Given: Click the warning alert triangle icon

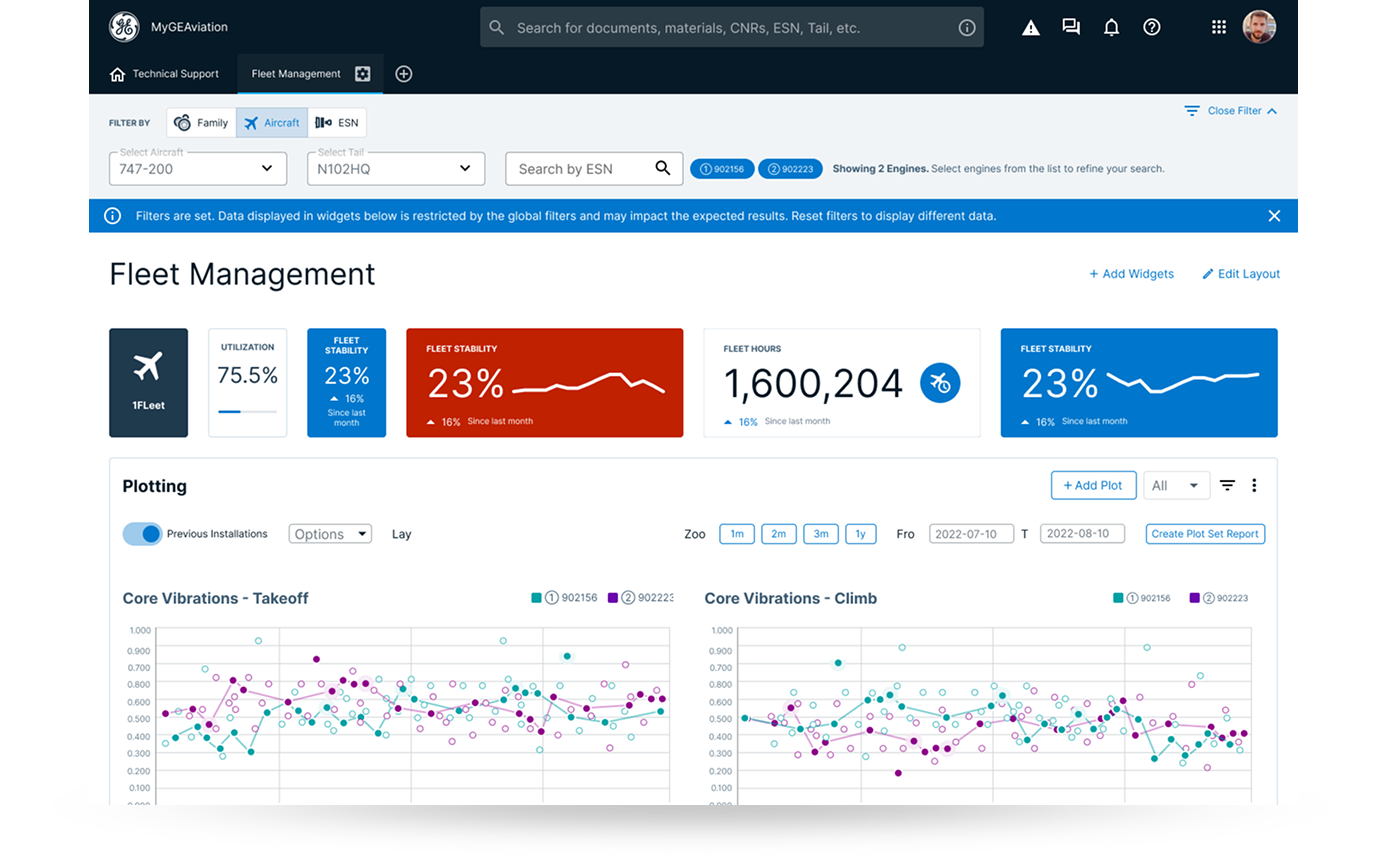Looking at the screenshot, I should pyautogui.click(x=1031, y=28).
